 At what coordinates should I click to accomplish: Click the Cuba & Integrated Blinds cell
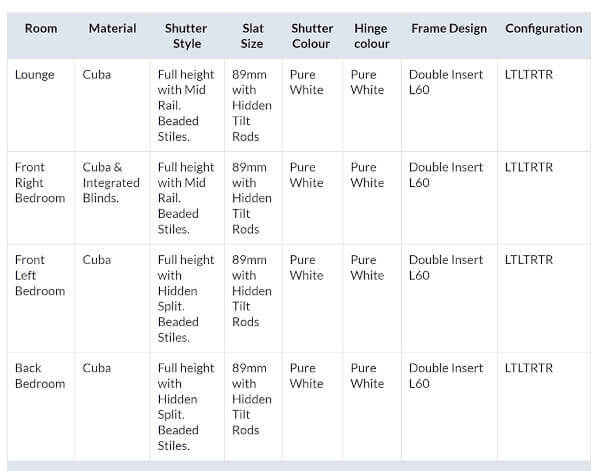click(111, 182)
